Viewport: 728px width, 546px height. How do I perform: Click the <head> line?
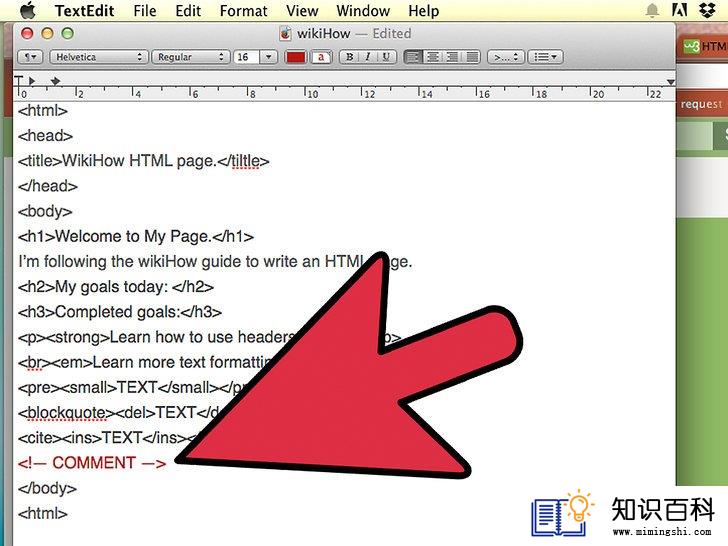pyautogui.click(x=46, y=136)
